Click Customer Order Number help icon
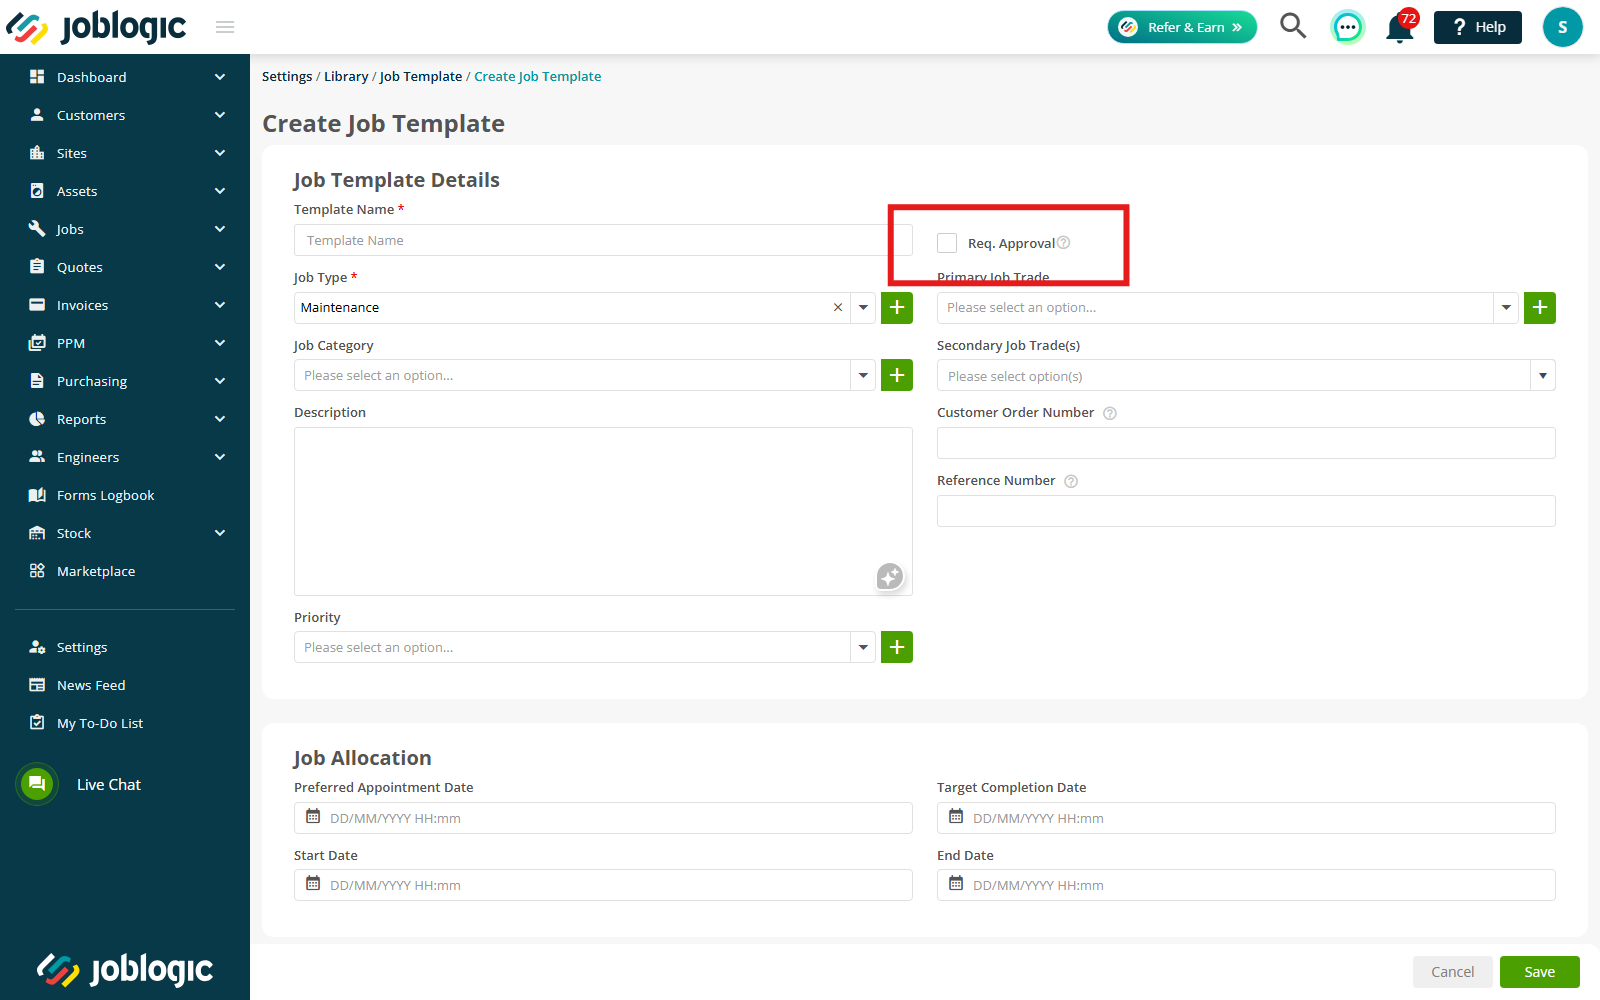Screen dimensions: 1600x1000 [x=1110, y=413]
